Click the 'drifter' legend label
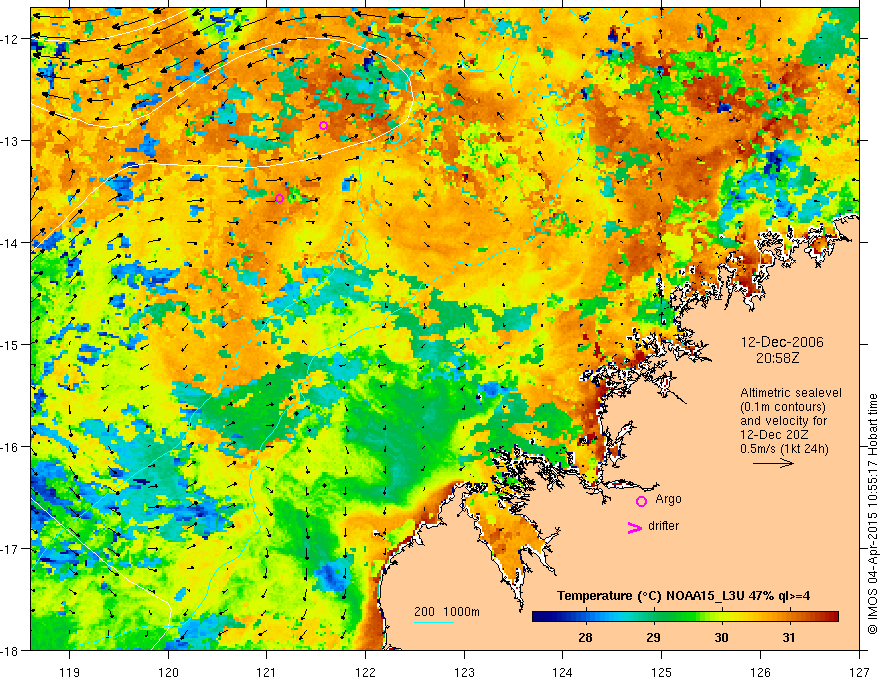Screen dimensions: 880x680 663,526
